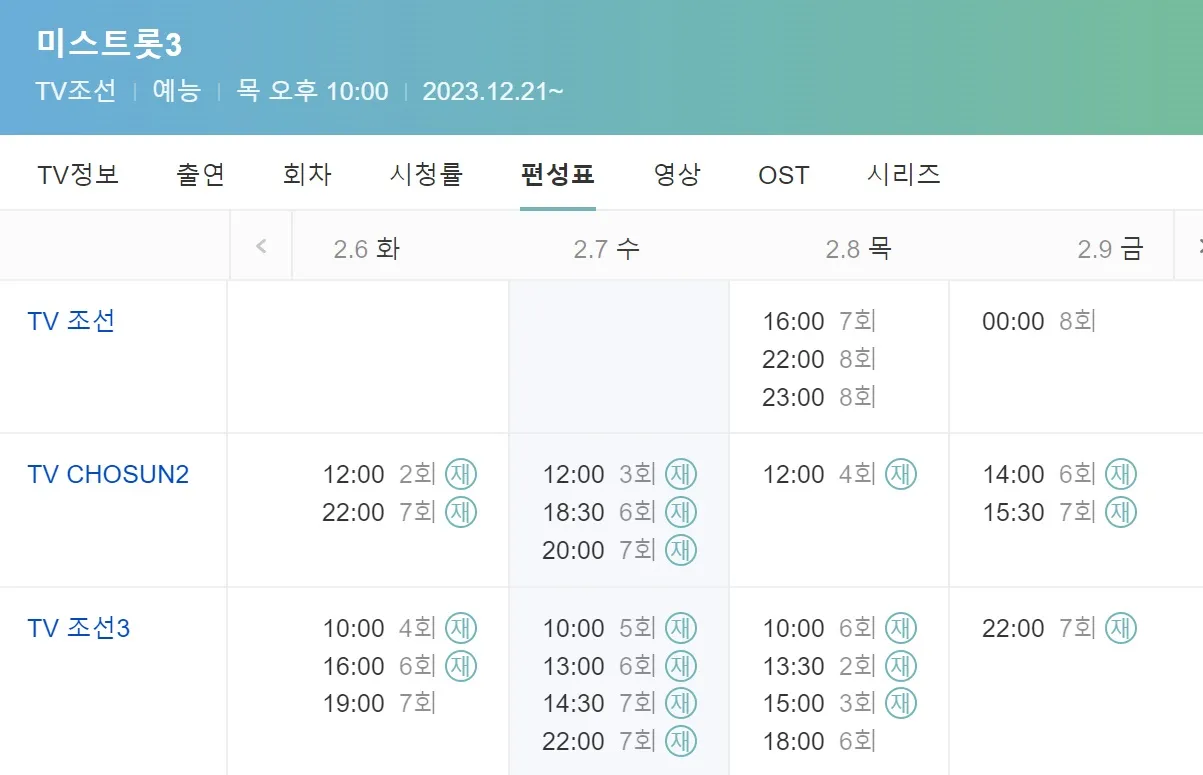Open the TV 조선 channel link
1203x775 pixels.
tap(71, 321)
